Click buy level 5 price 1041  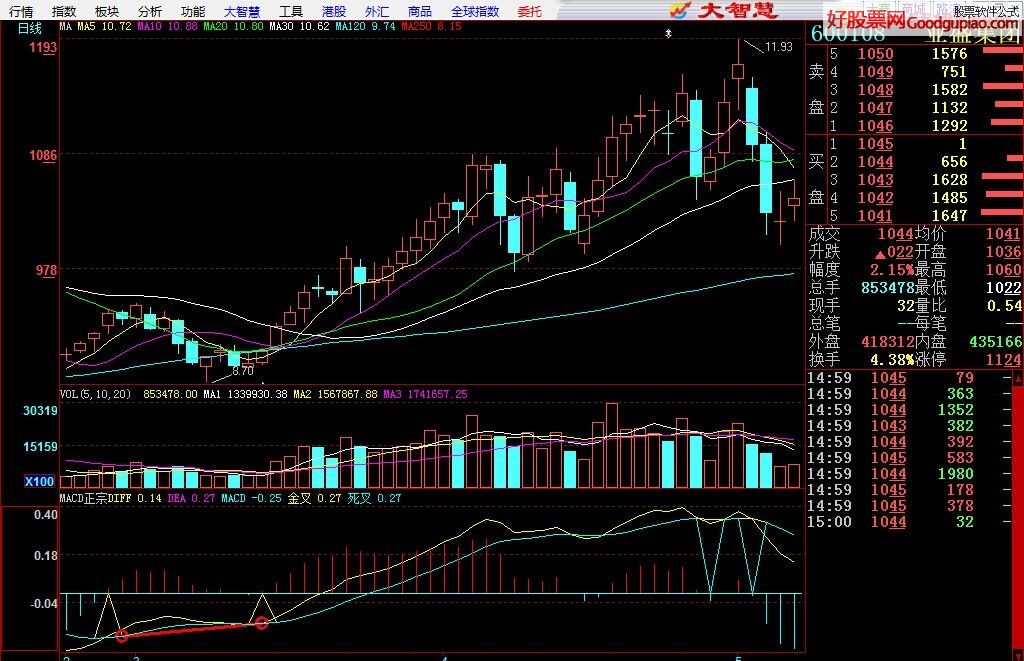click(x=875, y=216)
